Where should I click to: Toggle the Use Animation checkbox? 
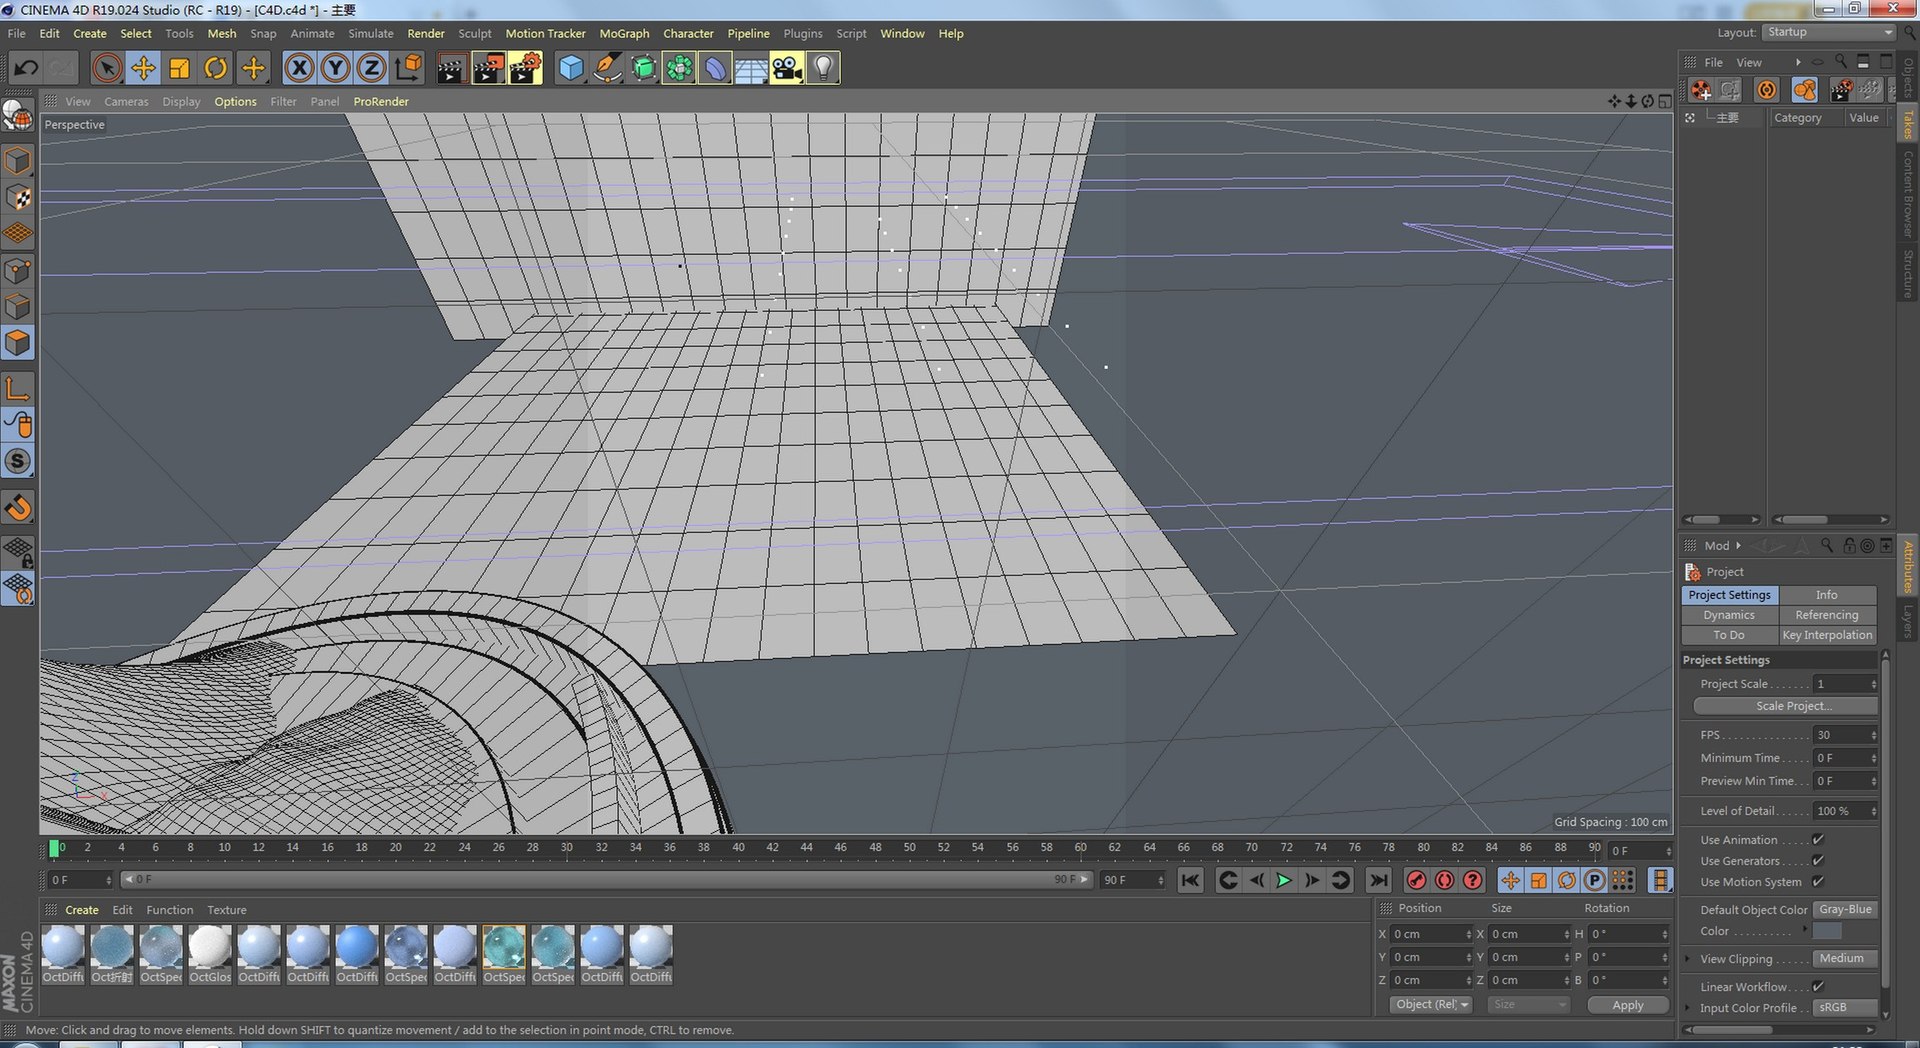tap(1818, 840)
